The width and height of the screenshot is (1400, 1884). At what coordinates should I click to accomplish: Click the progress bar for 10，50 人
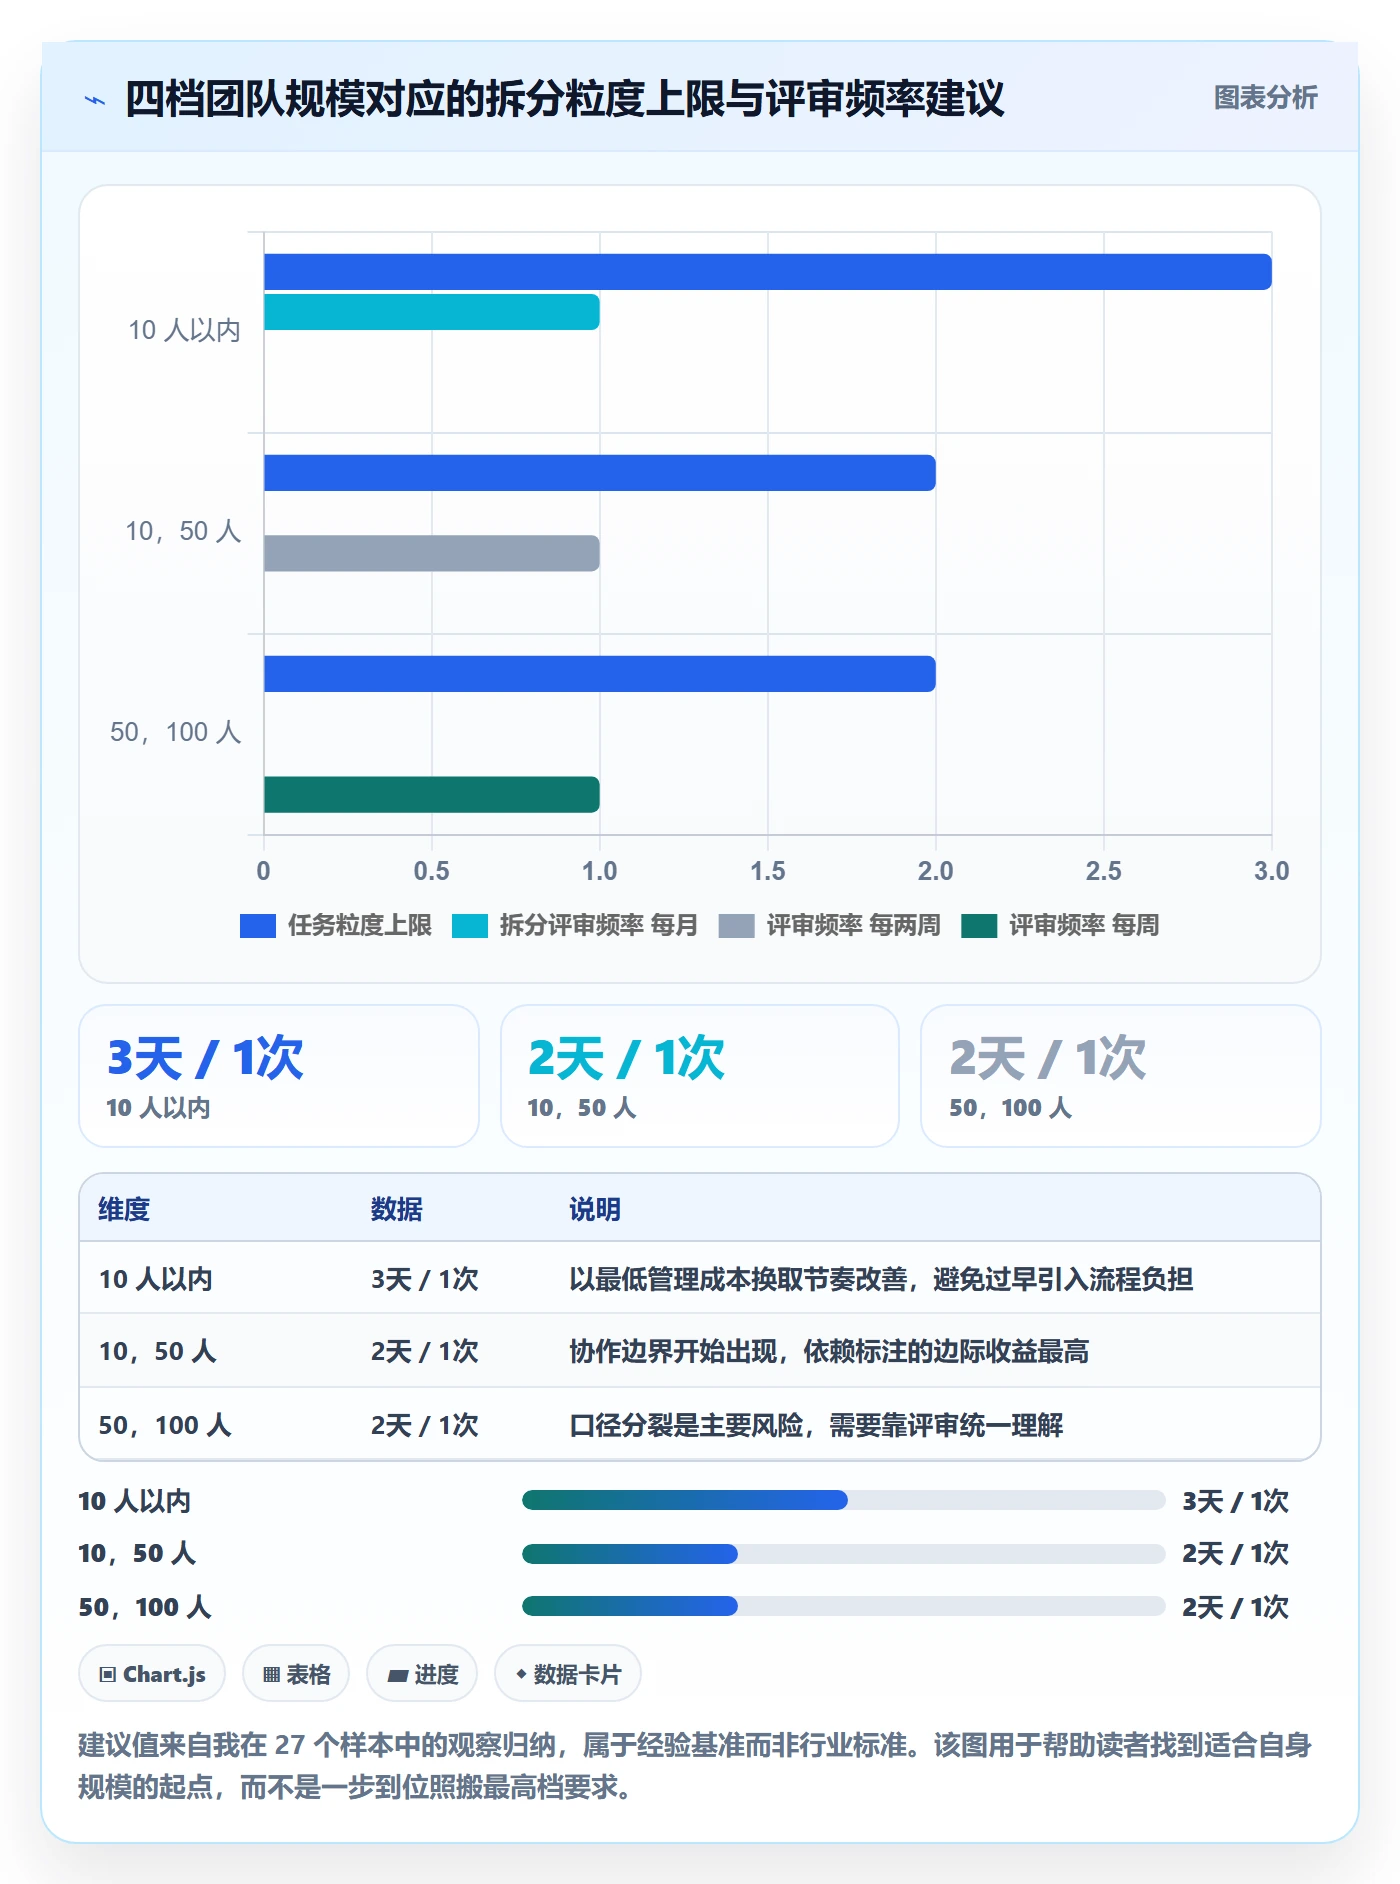tap(843, 1554)
